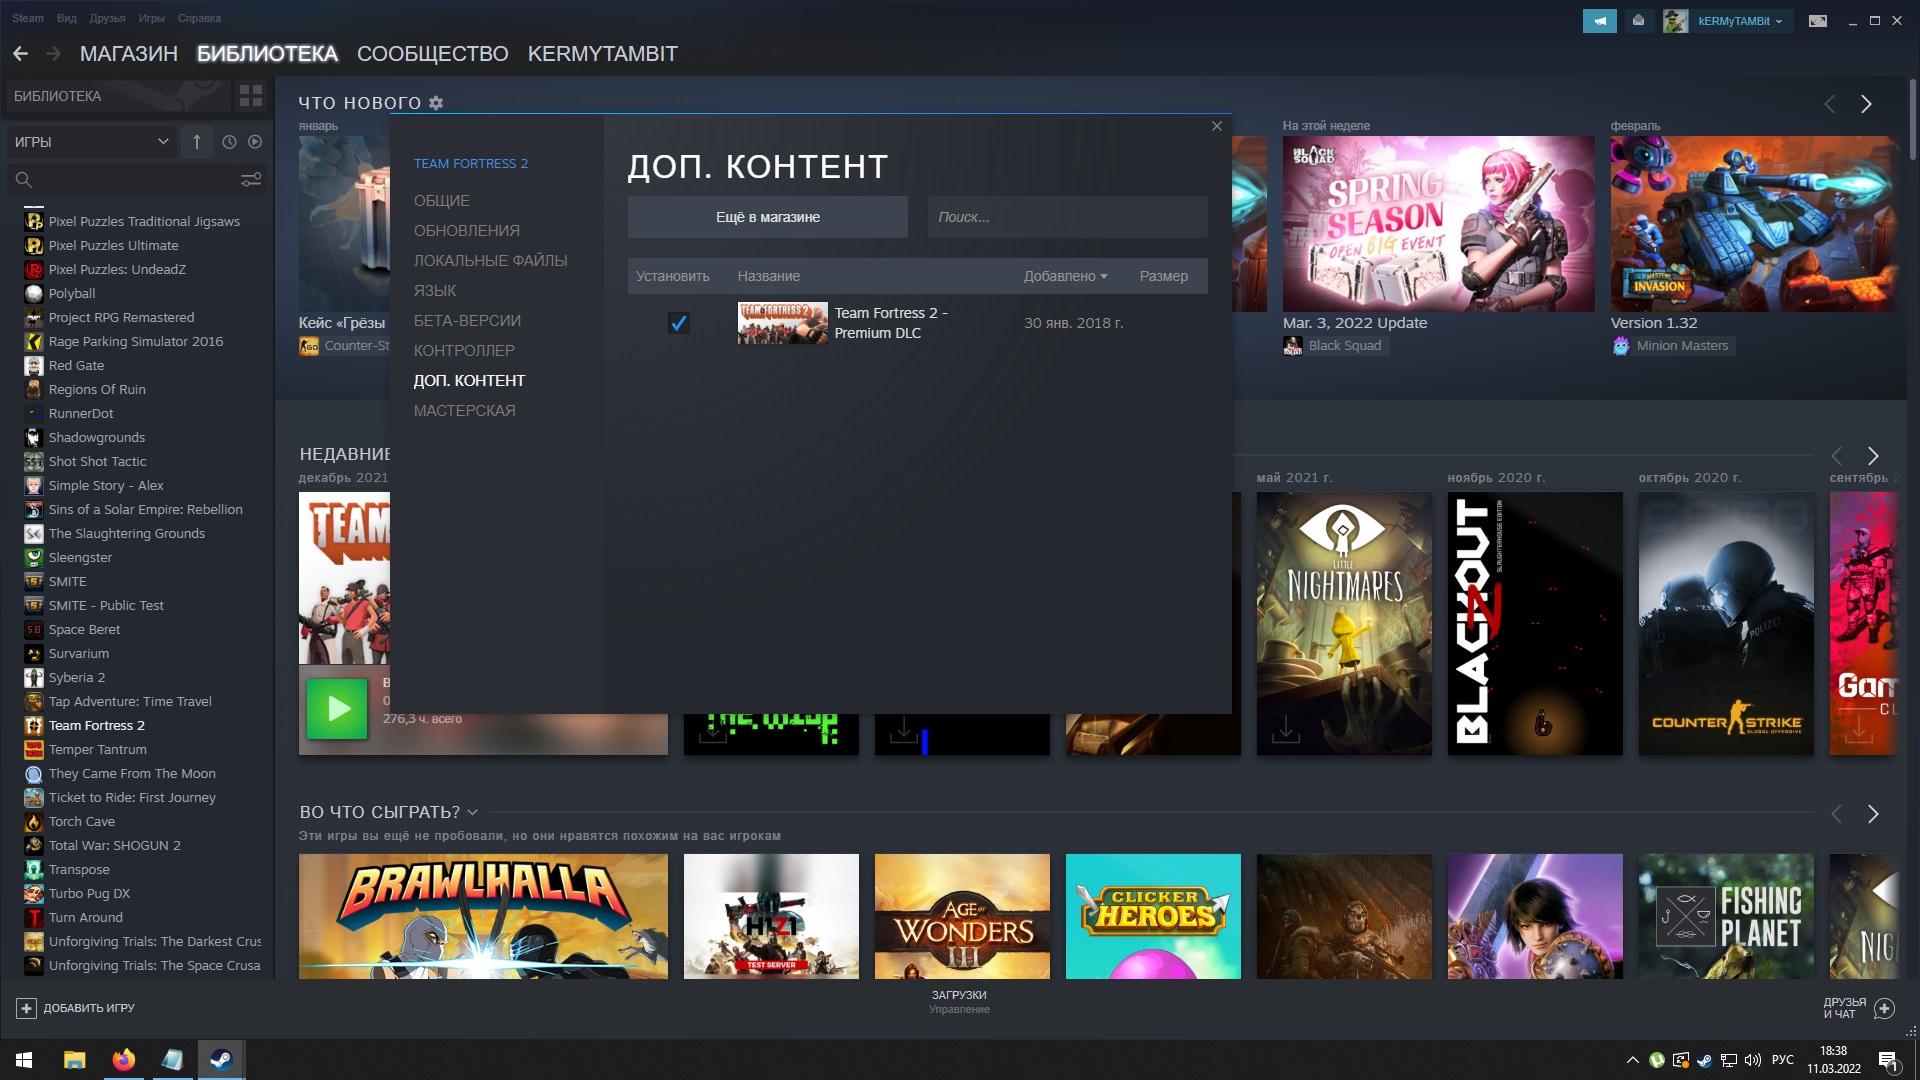Image resolution: width=1920 pixels, height=1080 pixels.
Task: Open ЗАГРУЗКИ downloads management
Action: pos(959,1001)
